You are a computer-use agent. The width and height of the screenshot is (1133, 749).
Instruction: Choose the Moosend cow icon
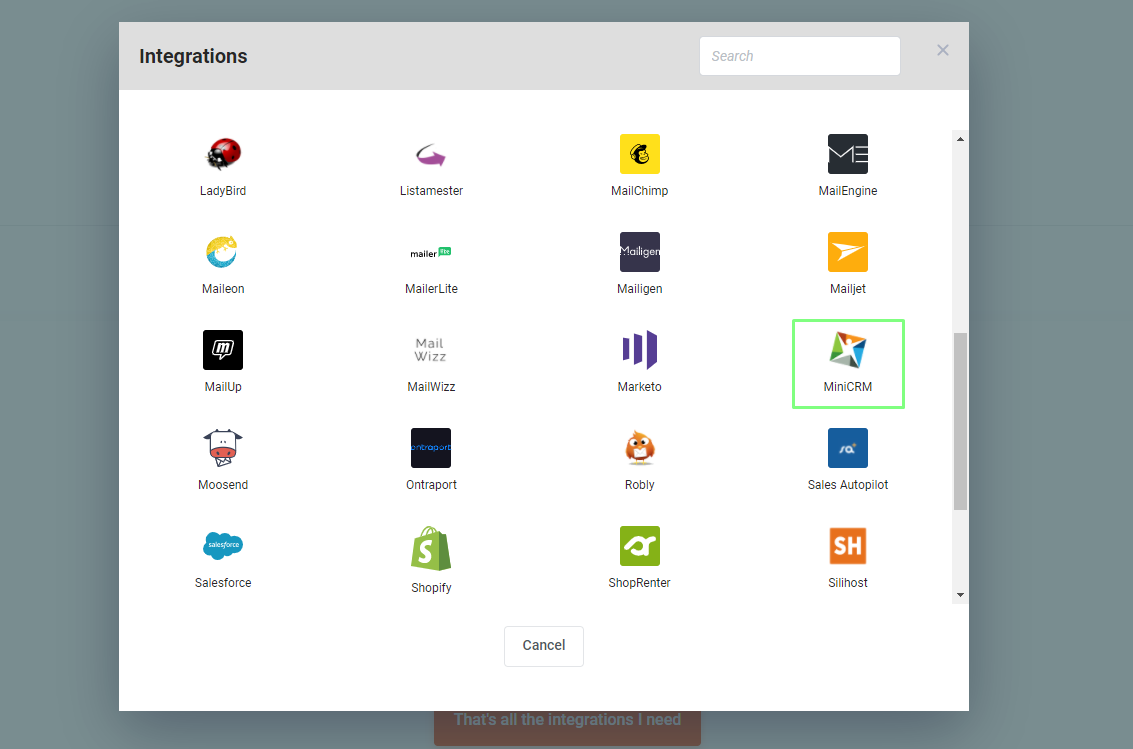[223, 448]
